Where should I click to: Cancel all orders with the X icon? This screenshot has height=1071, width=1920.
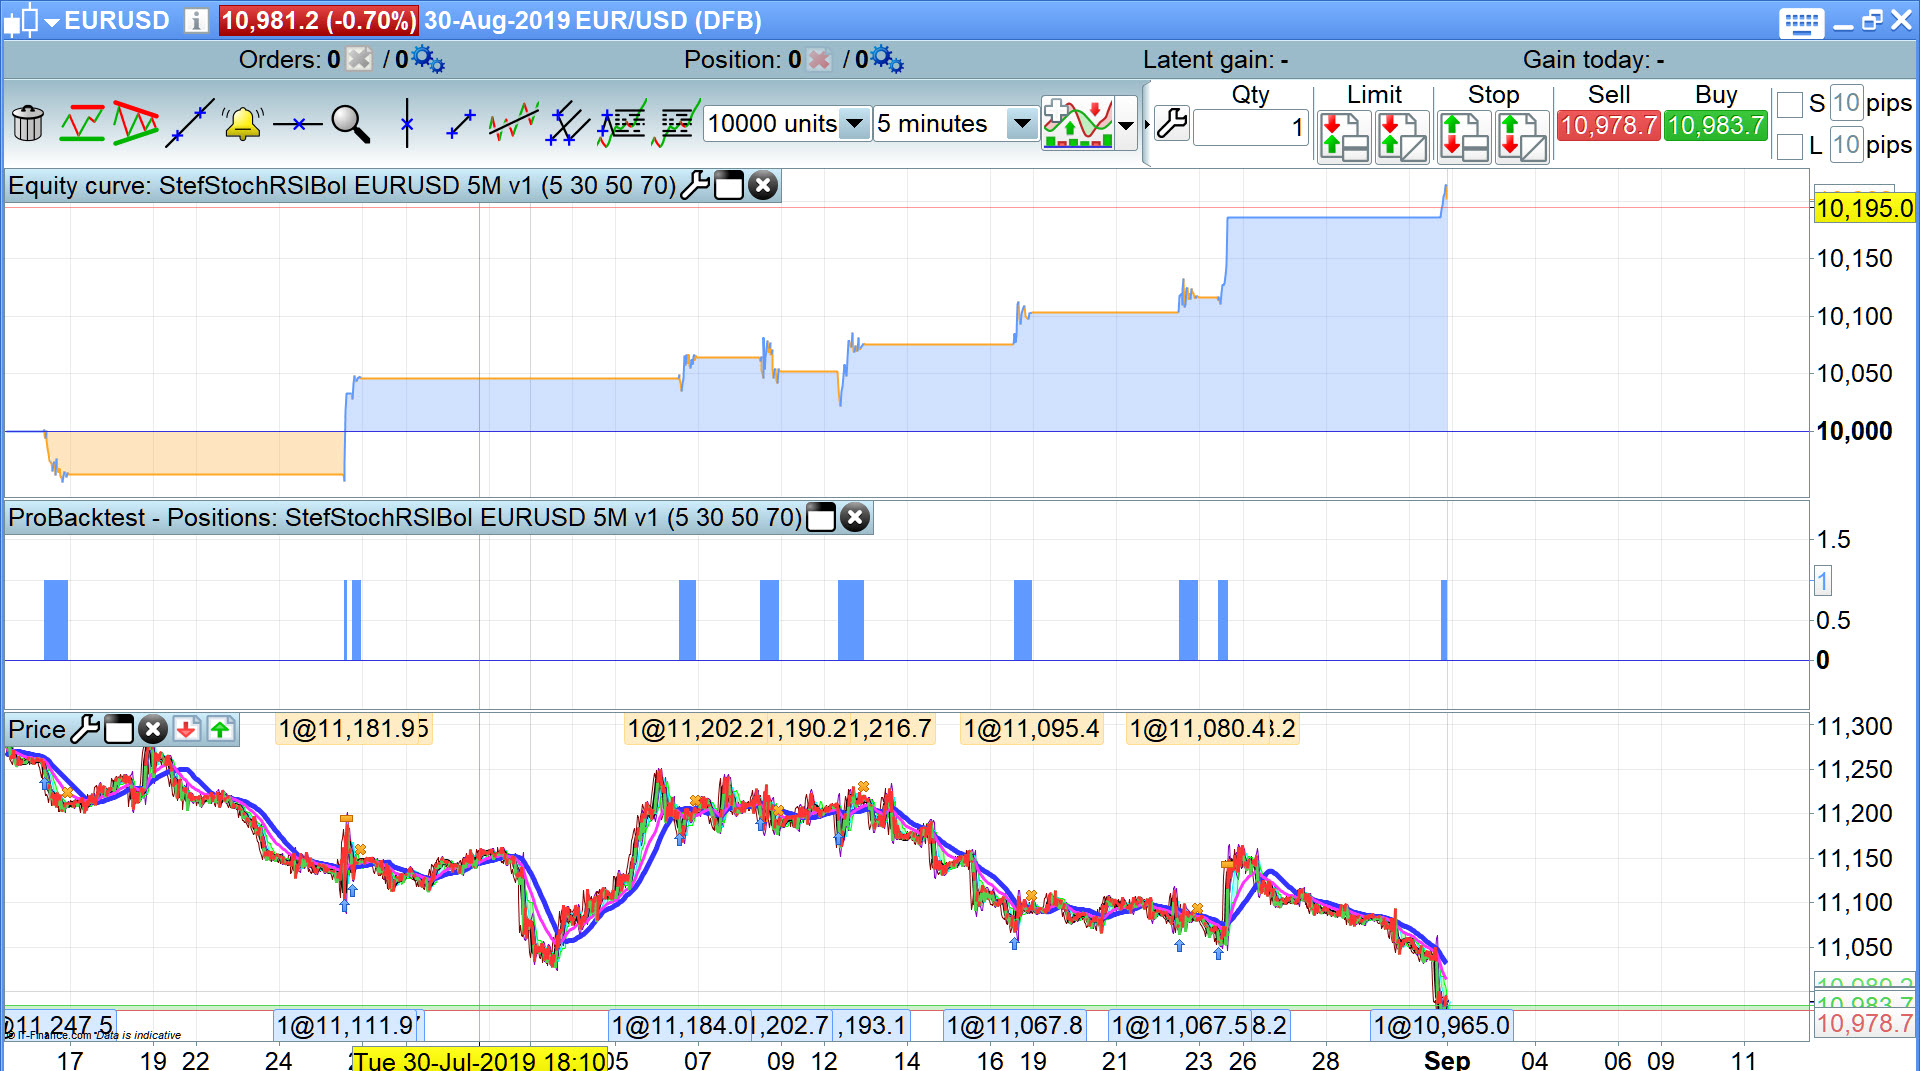coord(359,59)
